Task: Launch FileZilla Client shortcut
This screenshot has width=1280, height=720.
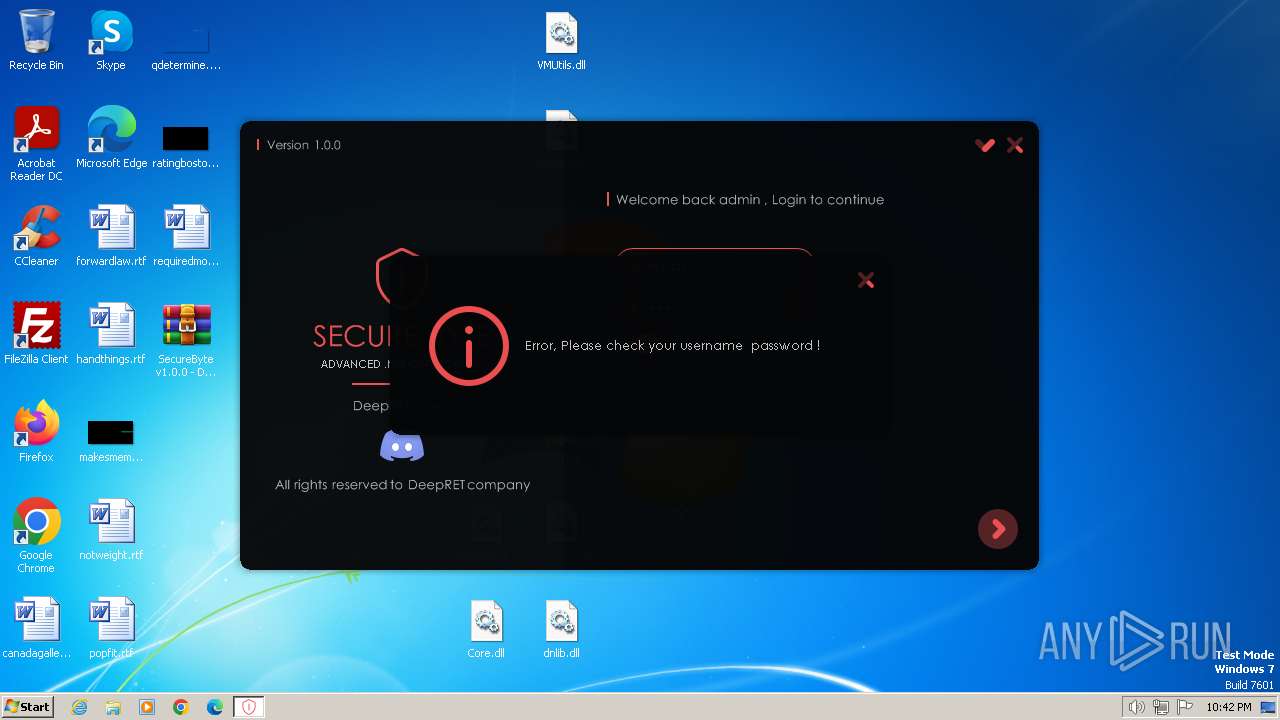Action: (x=36, y=334)
